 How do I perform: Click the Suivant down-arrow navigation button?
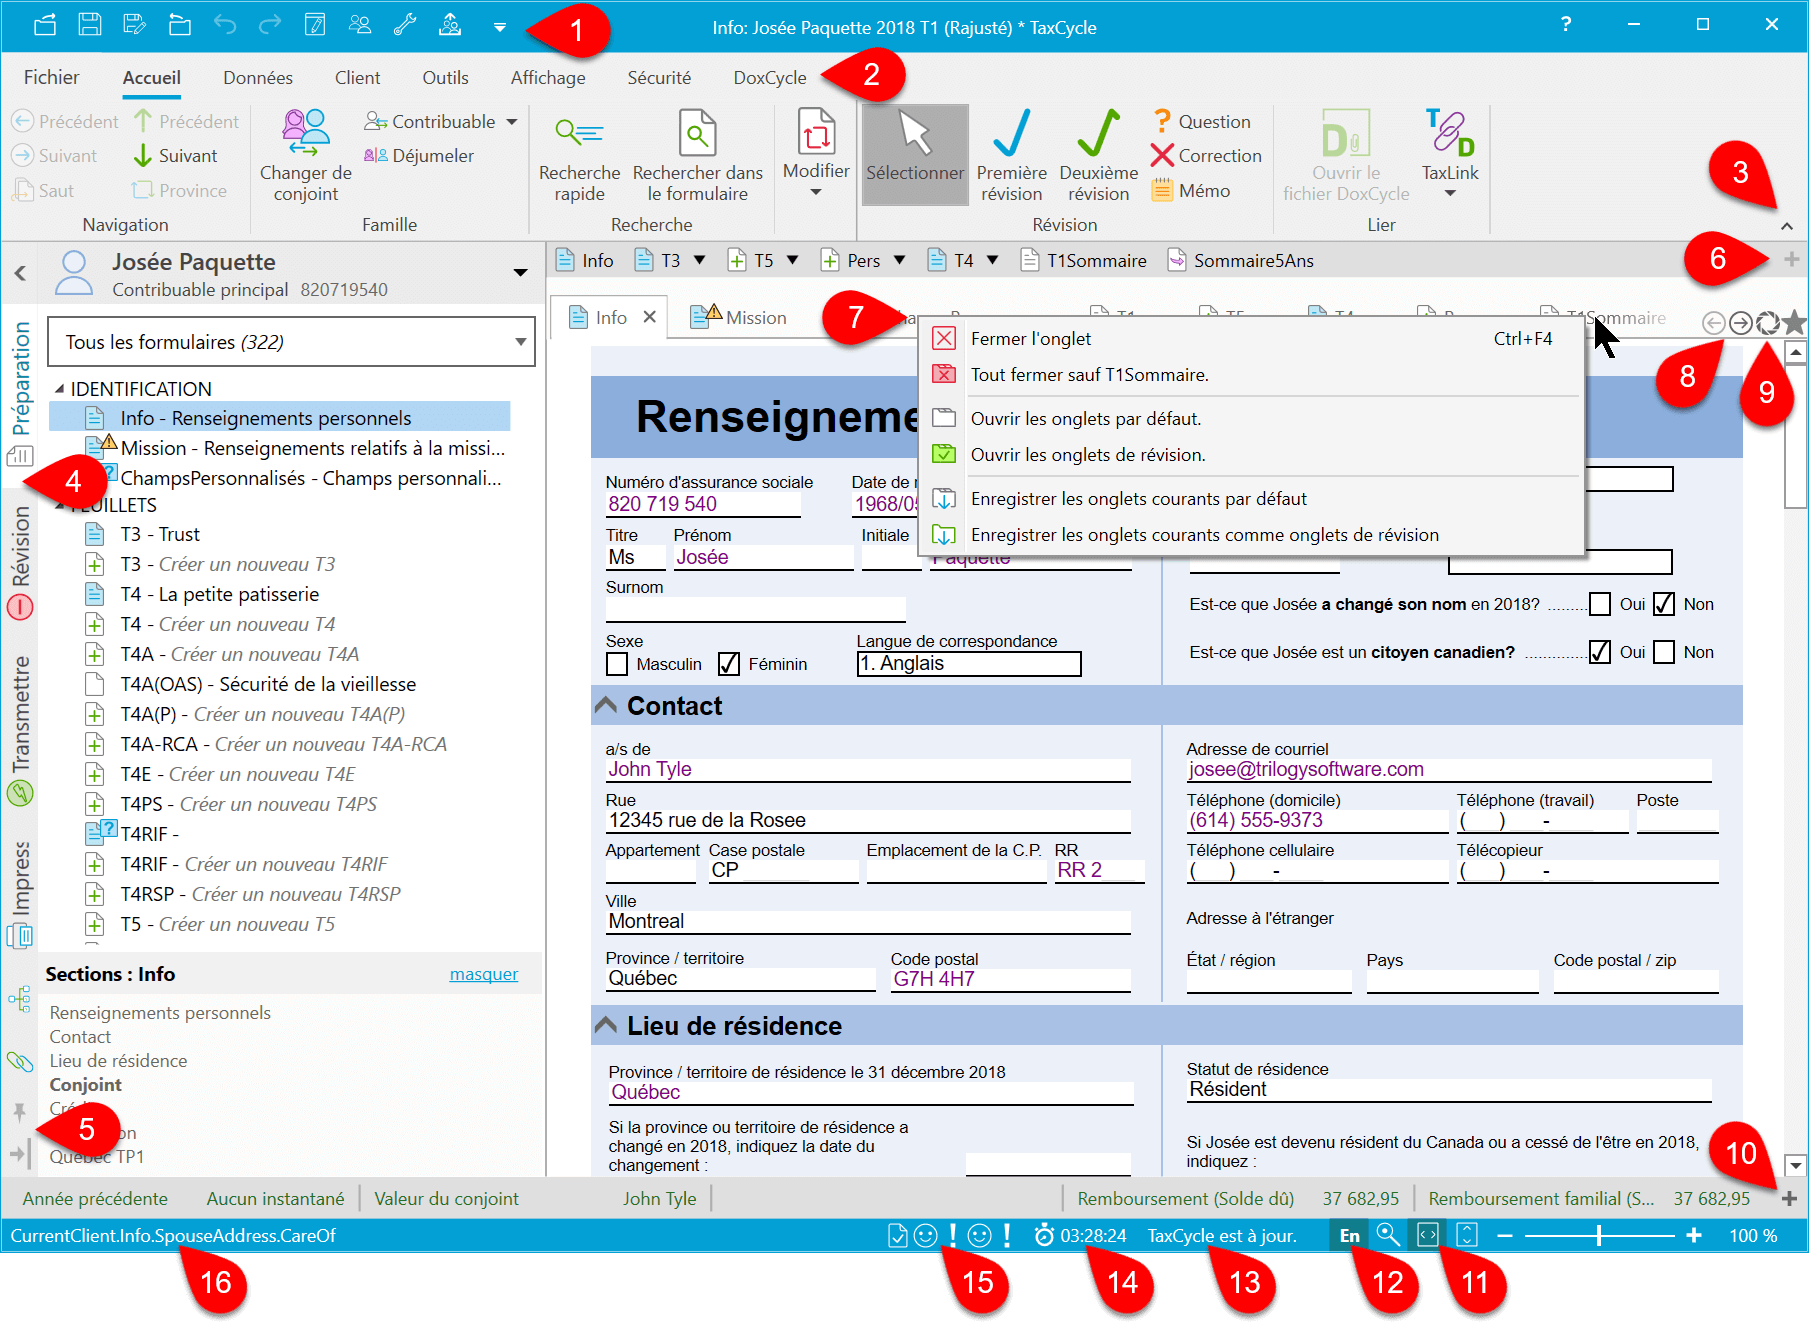[175, 155]
